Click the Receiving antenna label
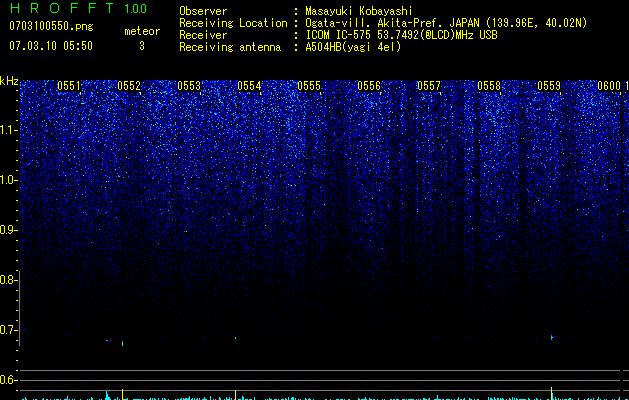The height and width of the screenshot is (400, 629). (x=230, y=47)
